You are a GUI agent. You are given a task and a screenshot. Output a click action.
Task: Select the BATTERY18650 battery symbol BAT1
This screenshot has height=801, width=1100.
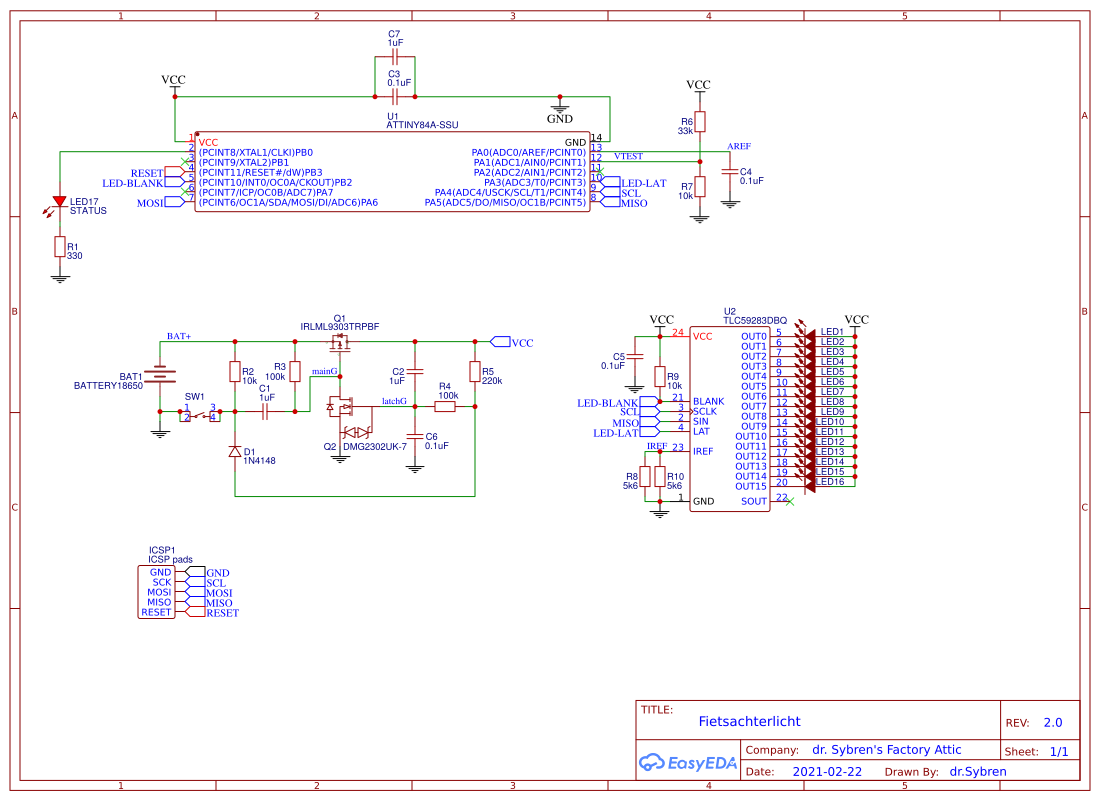tap(160, 375)
